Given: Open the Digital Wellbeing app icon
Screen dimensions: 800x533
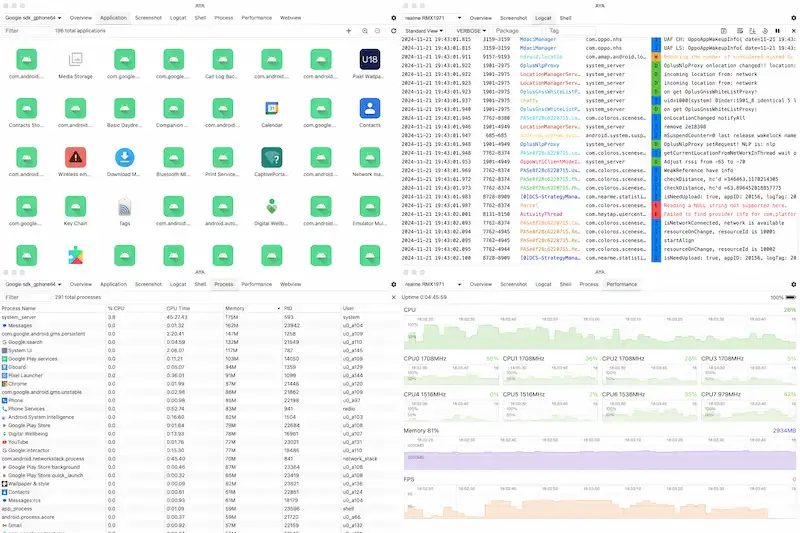Looking at the screenshot, I should click(272, 207).
